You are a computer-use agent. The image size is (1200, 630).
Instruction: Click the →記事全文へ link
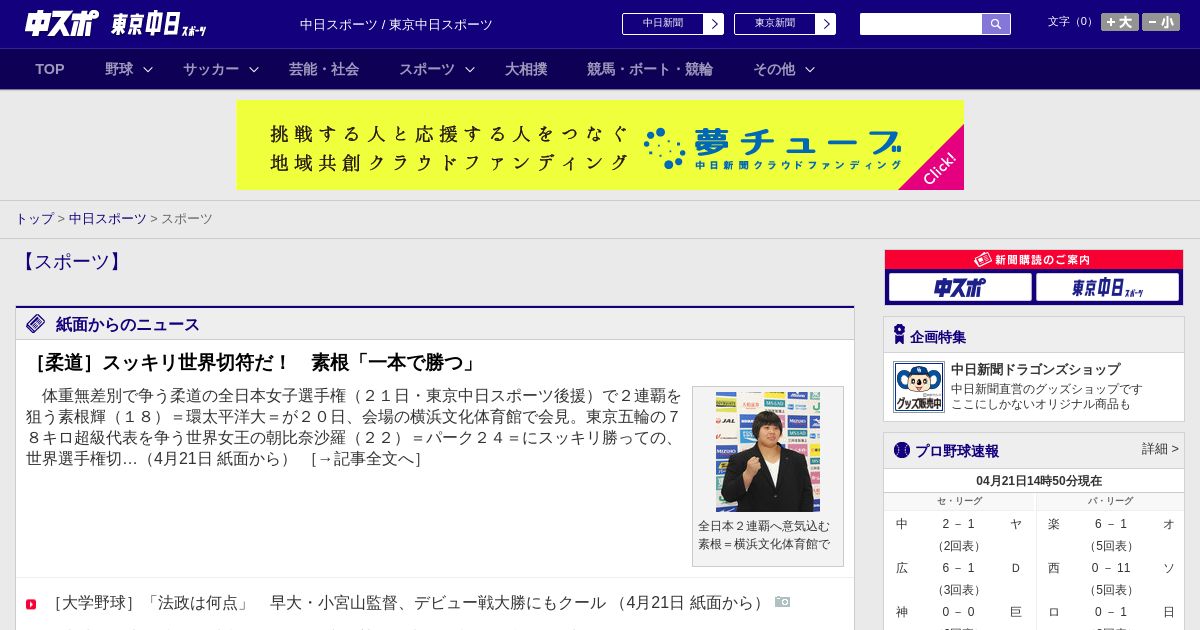click(x=365, y=459)
